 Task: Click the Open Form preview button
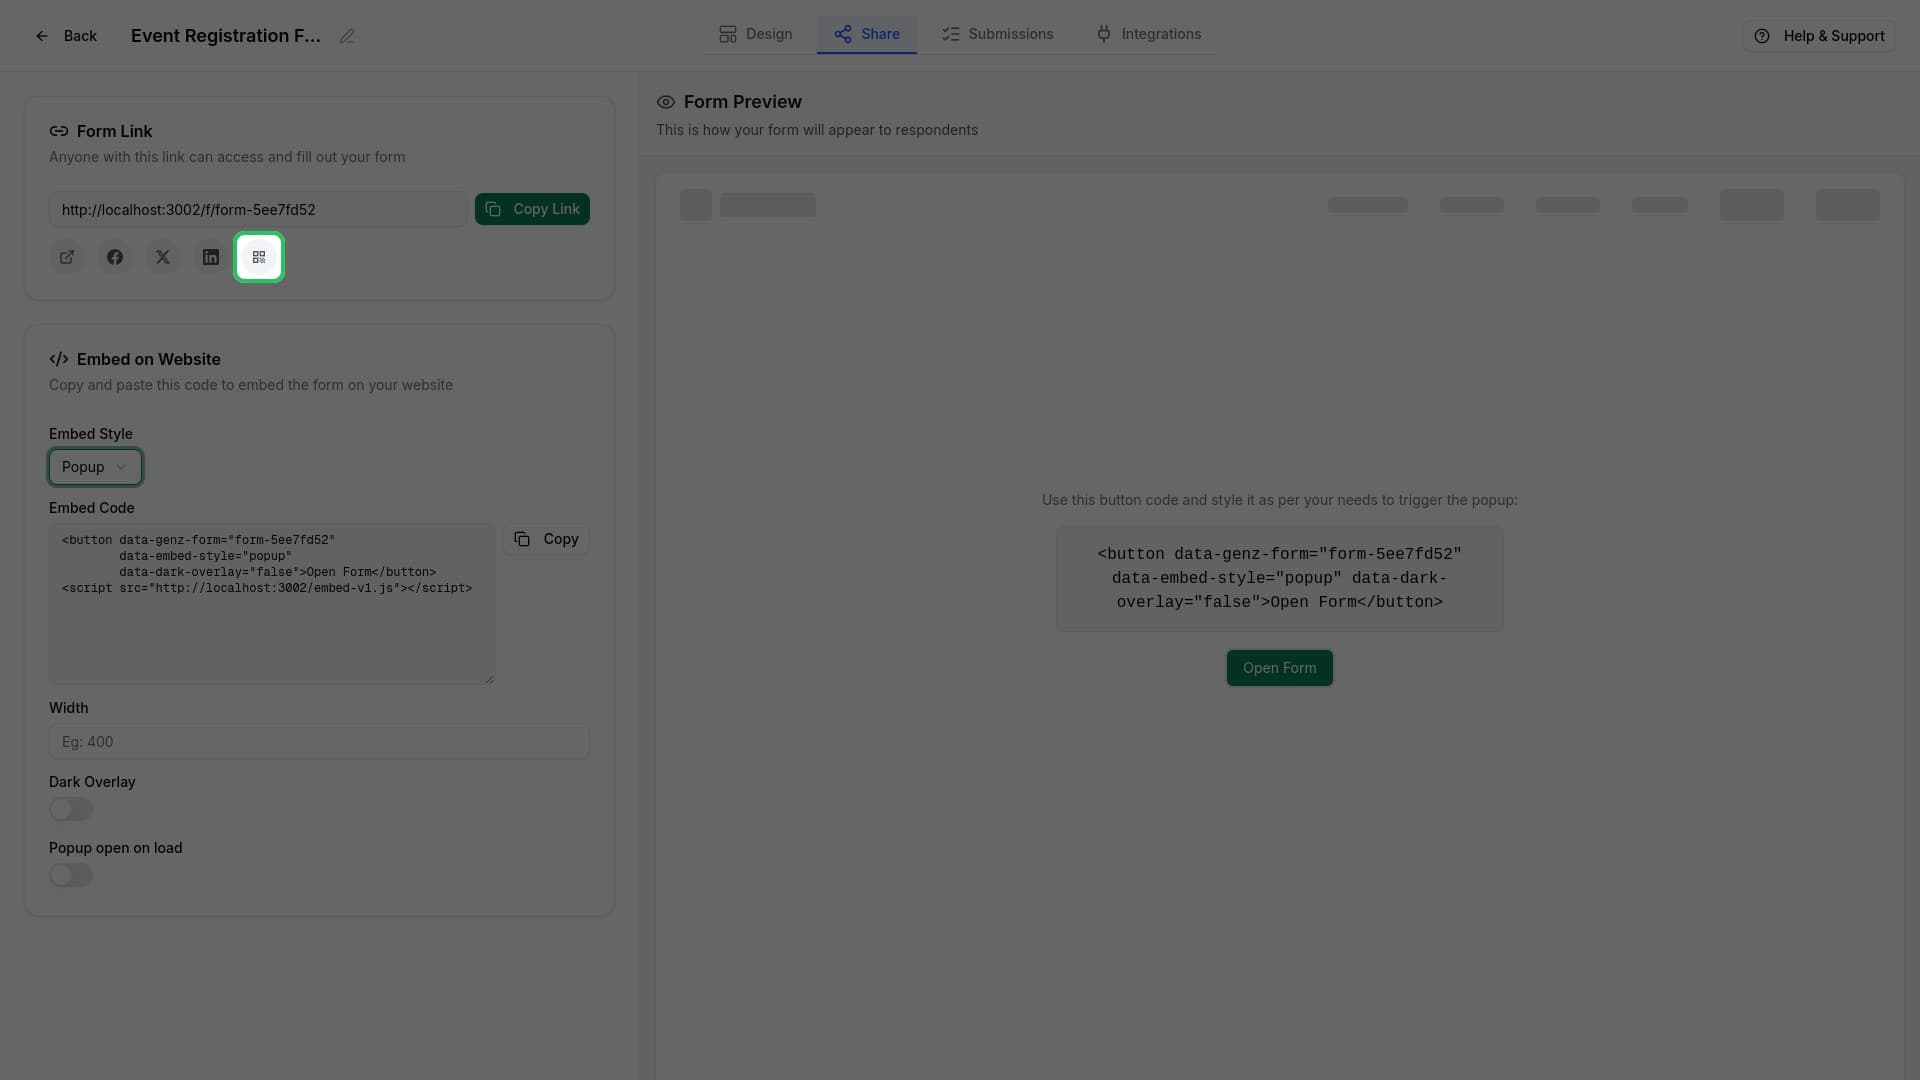click(x=1279, y=668)
